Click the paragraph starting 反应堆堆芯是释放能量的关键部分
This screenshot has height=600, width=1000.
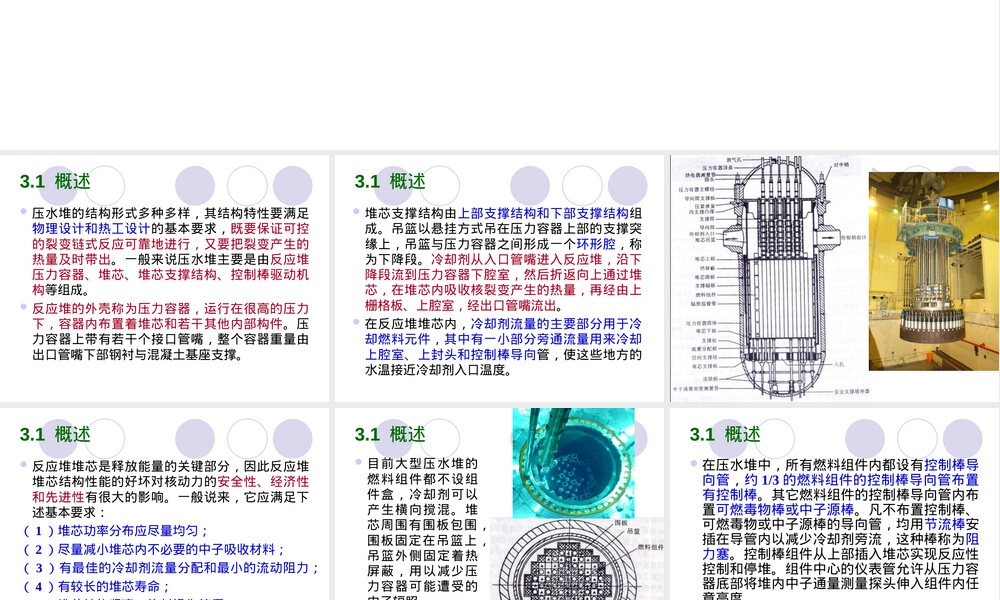click(170, 489)
